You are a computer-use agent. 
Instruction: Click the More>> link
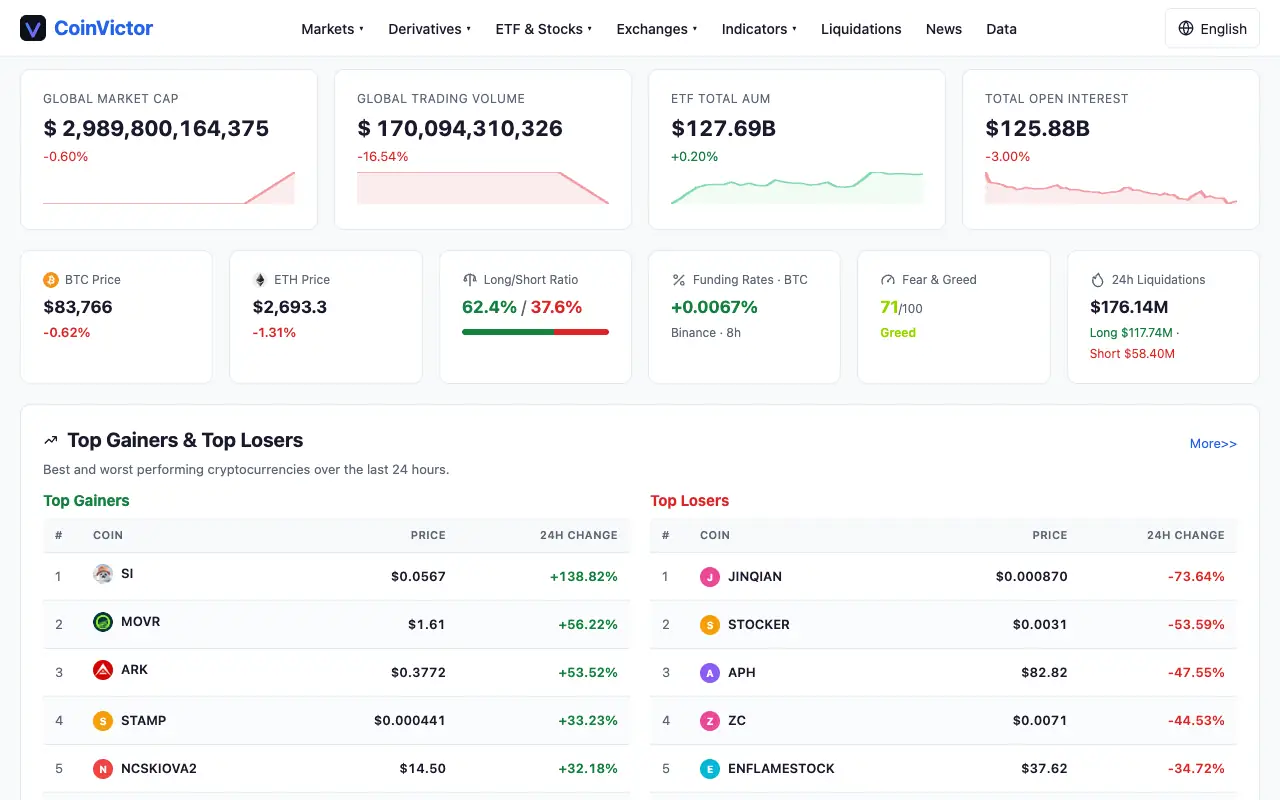click(1213, 444)
